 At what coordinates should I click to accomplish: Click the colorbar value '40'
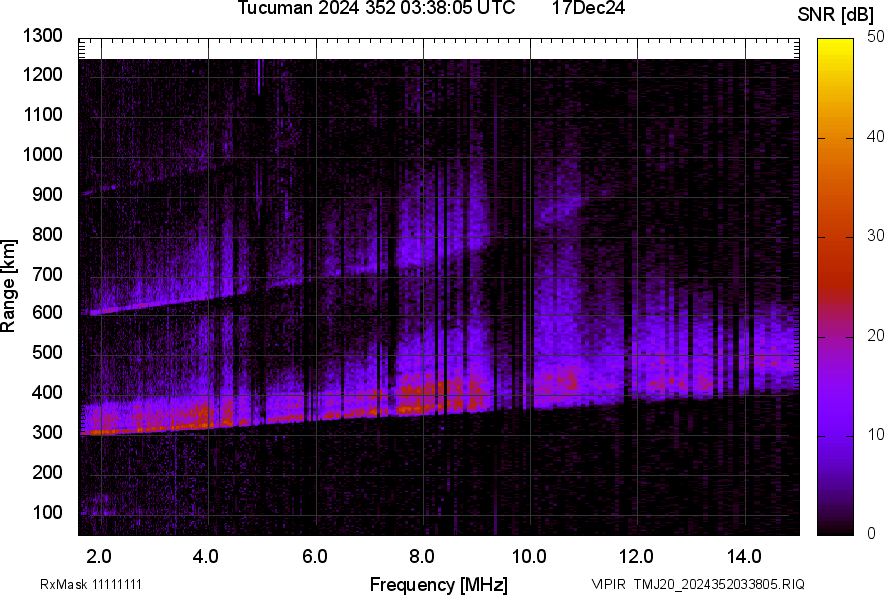[875, 136]
